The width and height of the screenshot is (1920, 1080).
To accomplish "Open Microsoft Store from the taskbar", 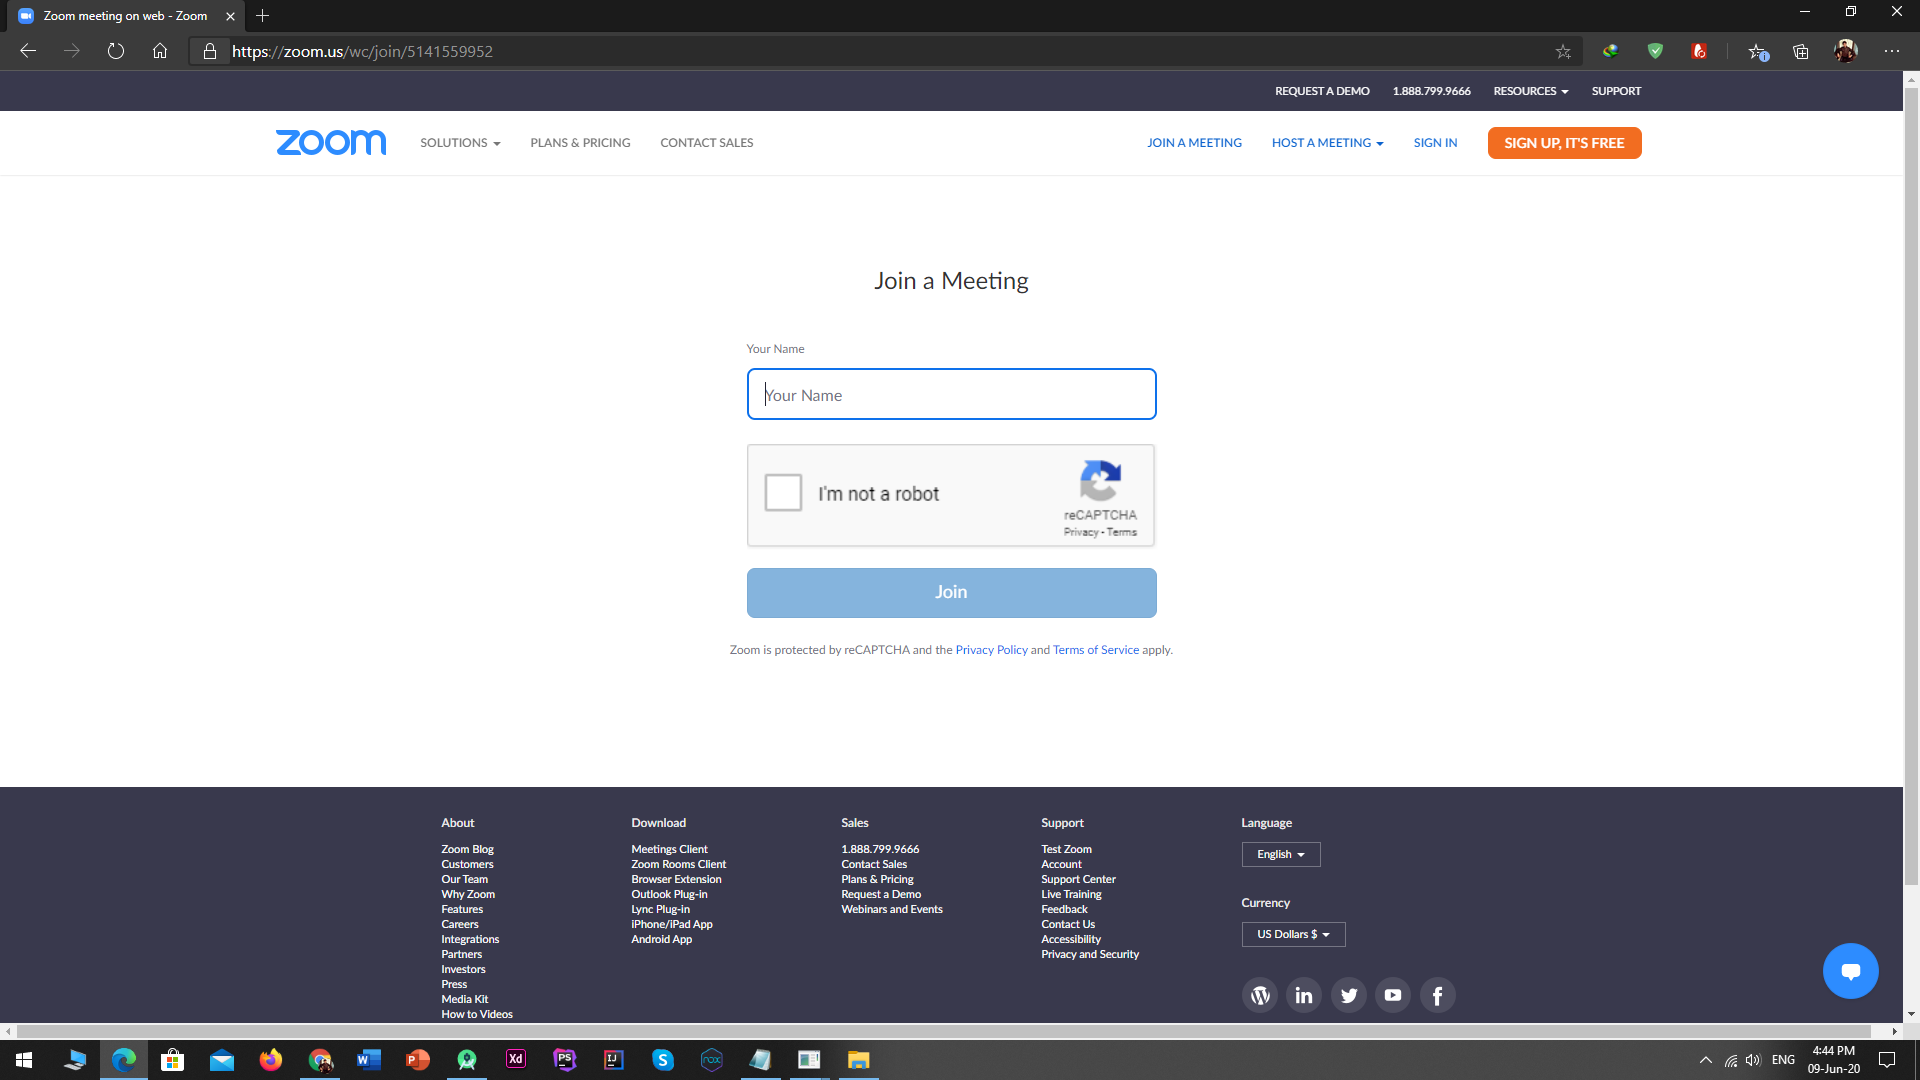I will (173, 1060).
